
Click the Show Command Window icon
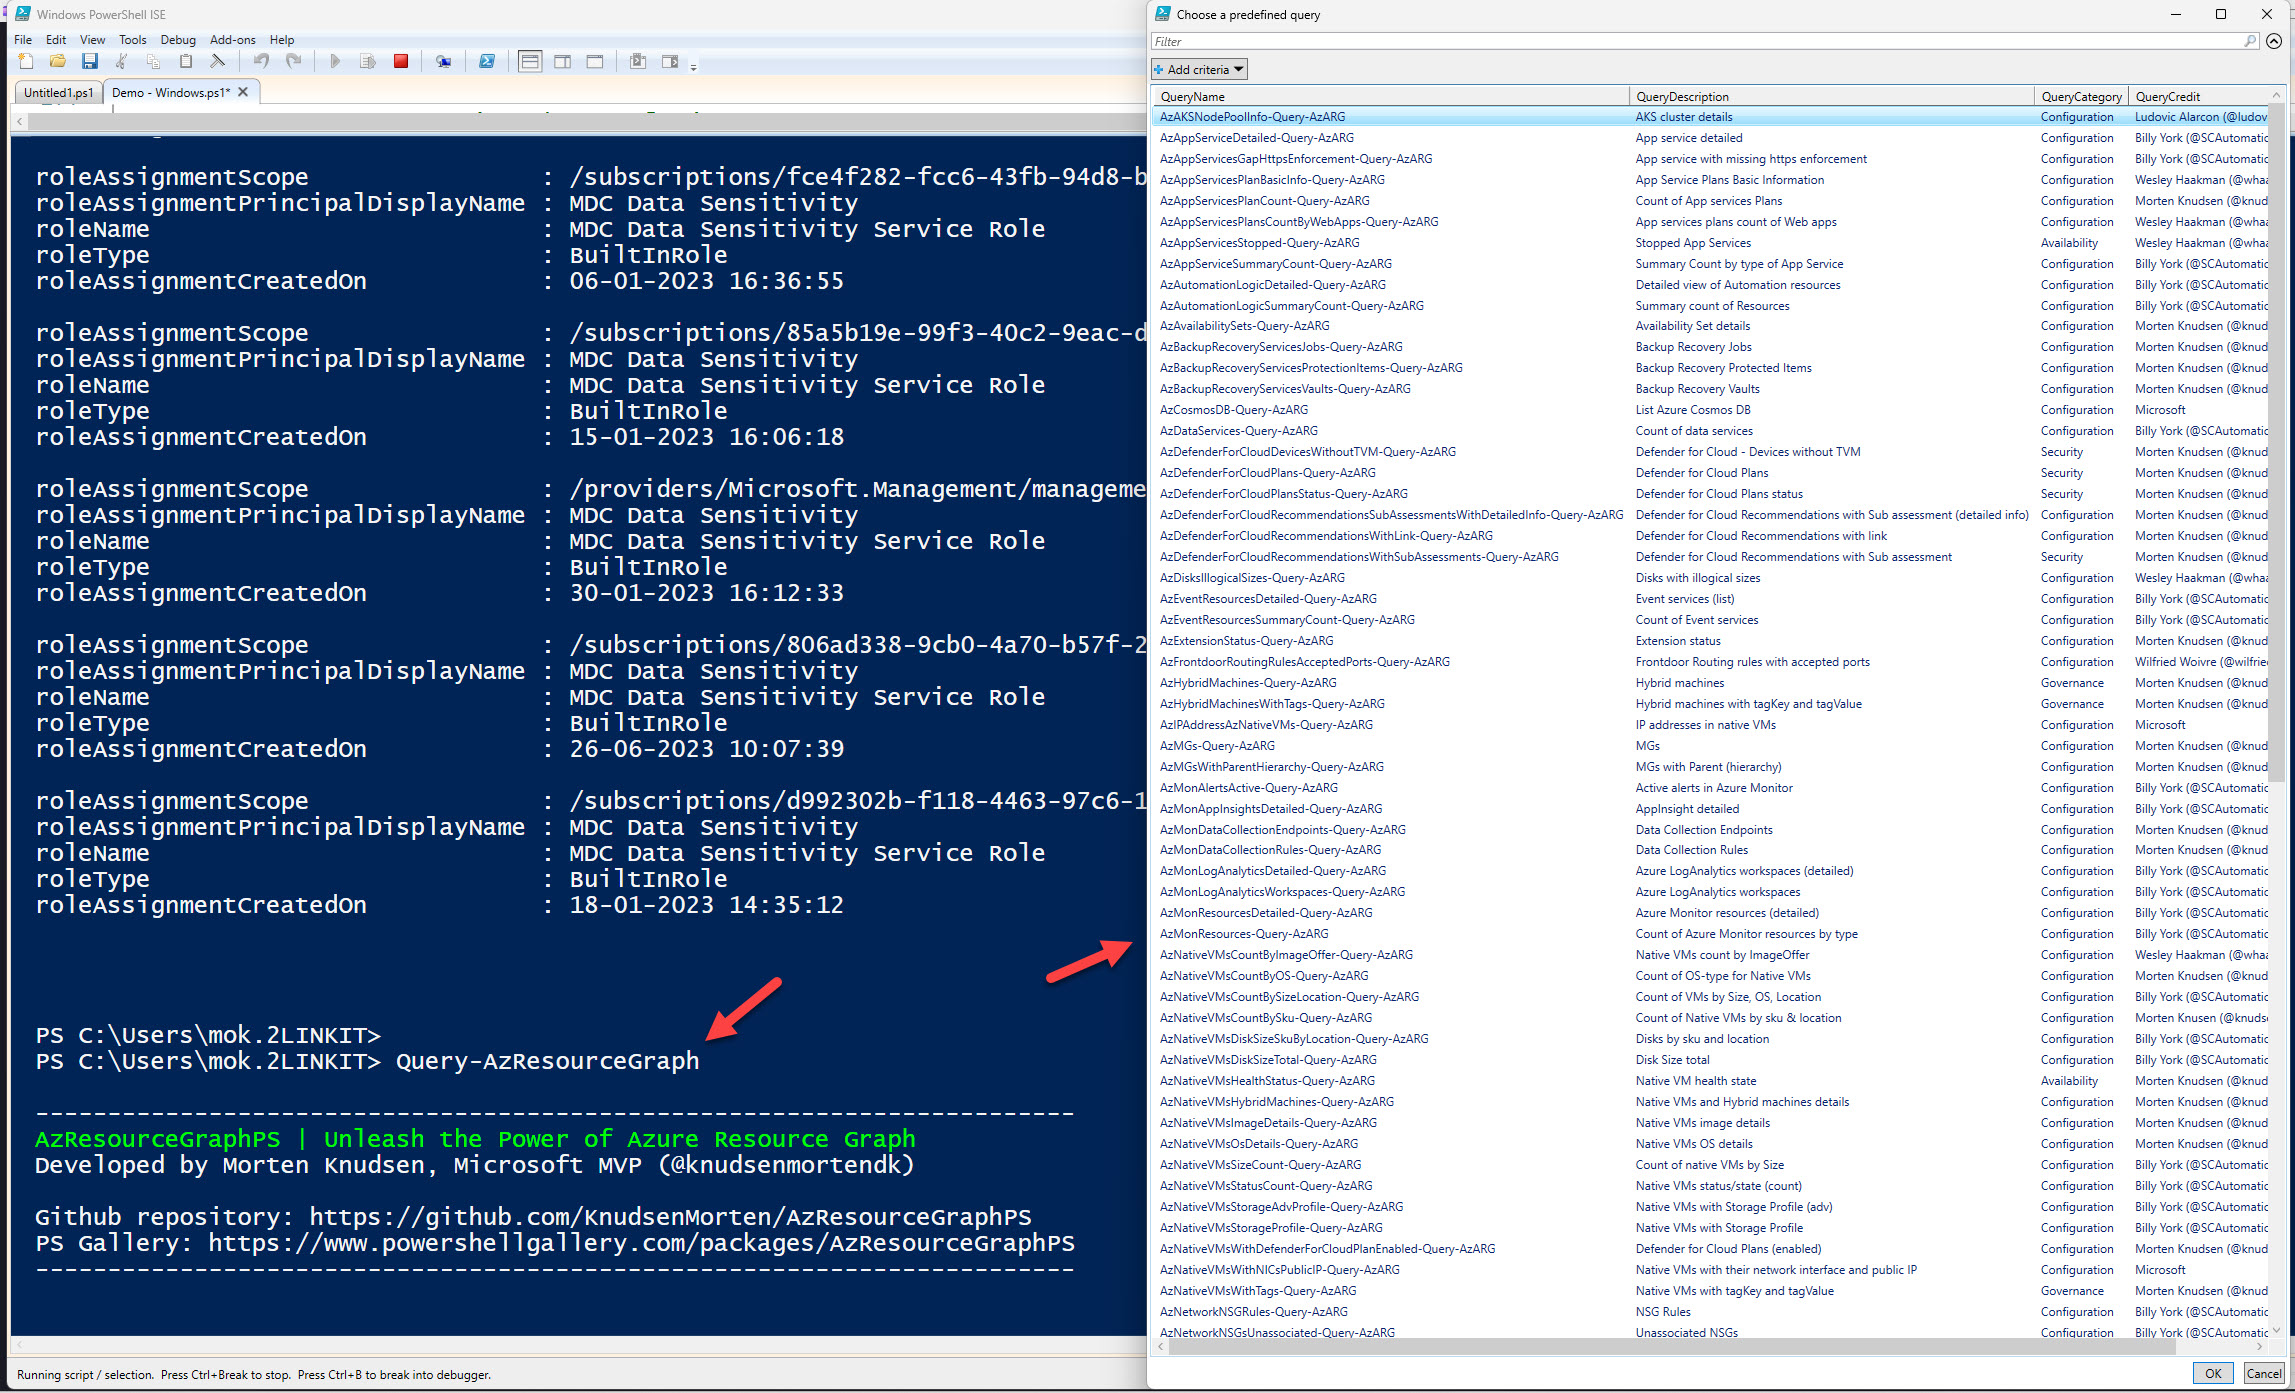pyautogui.click(x=638, y=62)
